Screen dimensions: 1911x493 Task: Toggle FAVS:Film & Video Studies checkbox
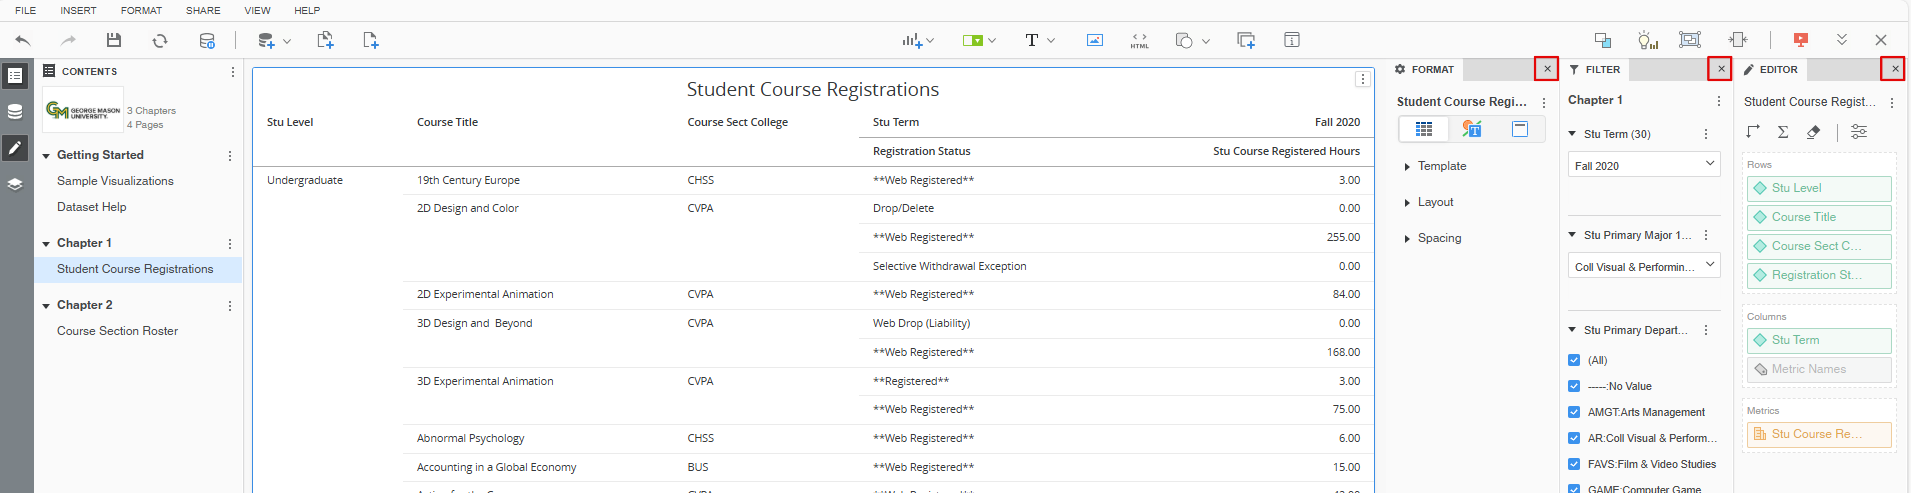1574,464
